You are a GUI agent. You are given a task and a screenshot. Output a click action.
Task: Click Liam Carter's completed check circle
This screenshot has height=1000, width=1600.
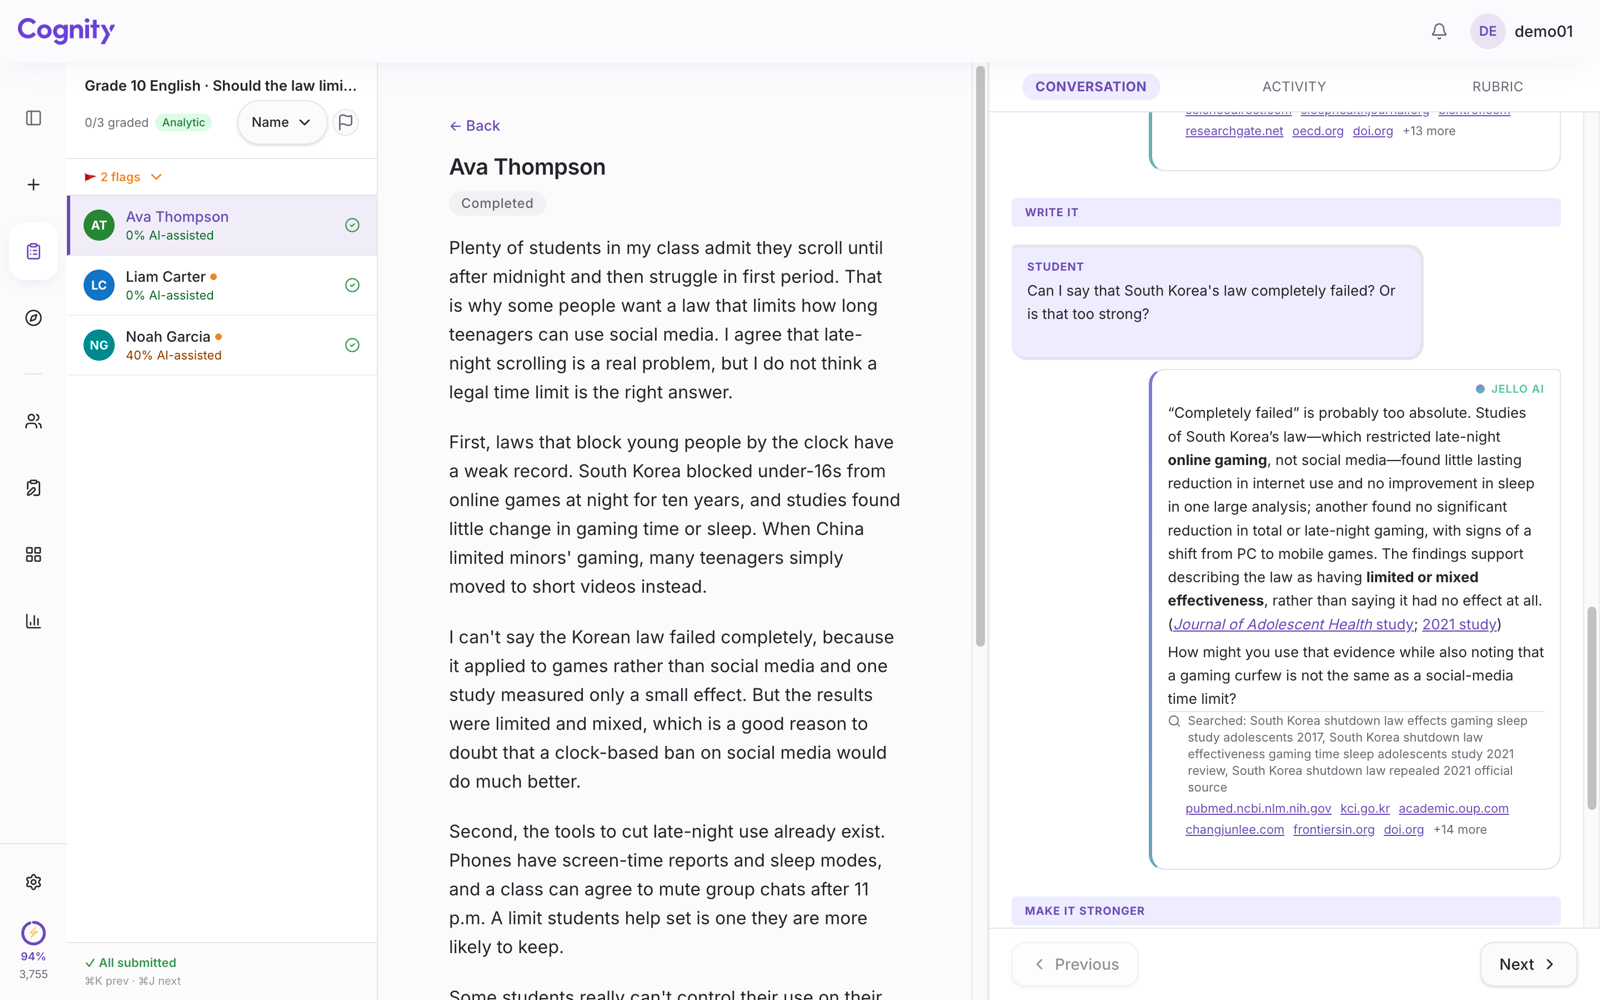pos(352,285)
